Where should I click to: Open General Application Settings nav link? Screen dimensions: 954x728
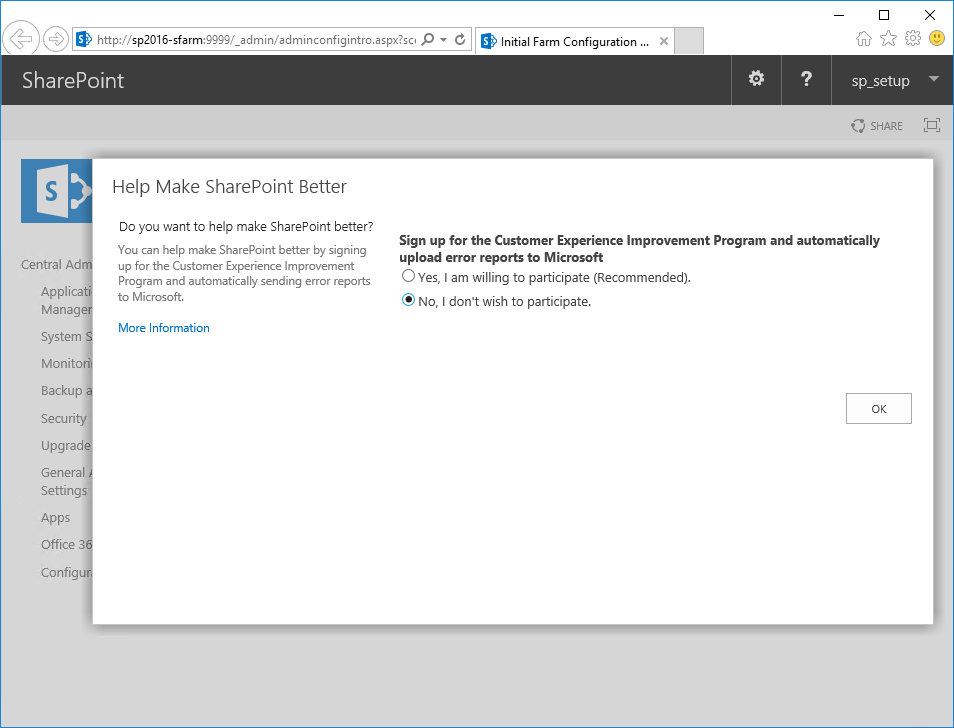click(x=66, y=481)
